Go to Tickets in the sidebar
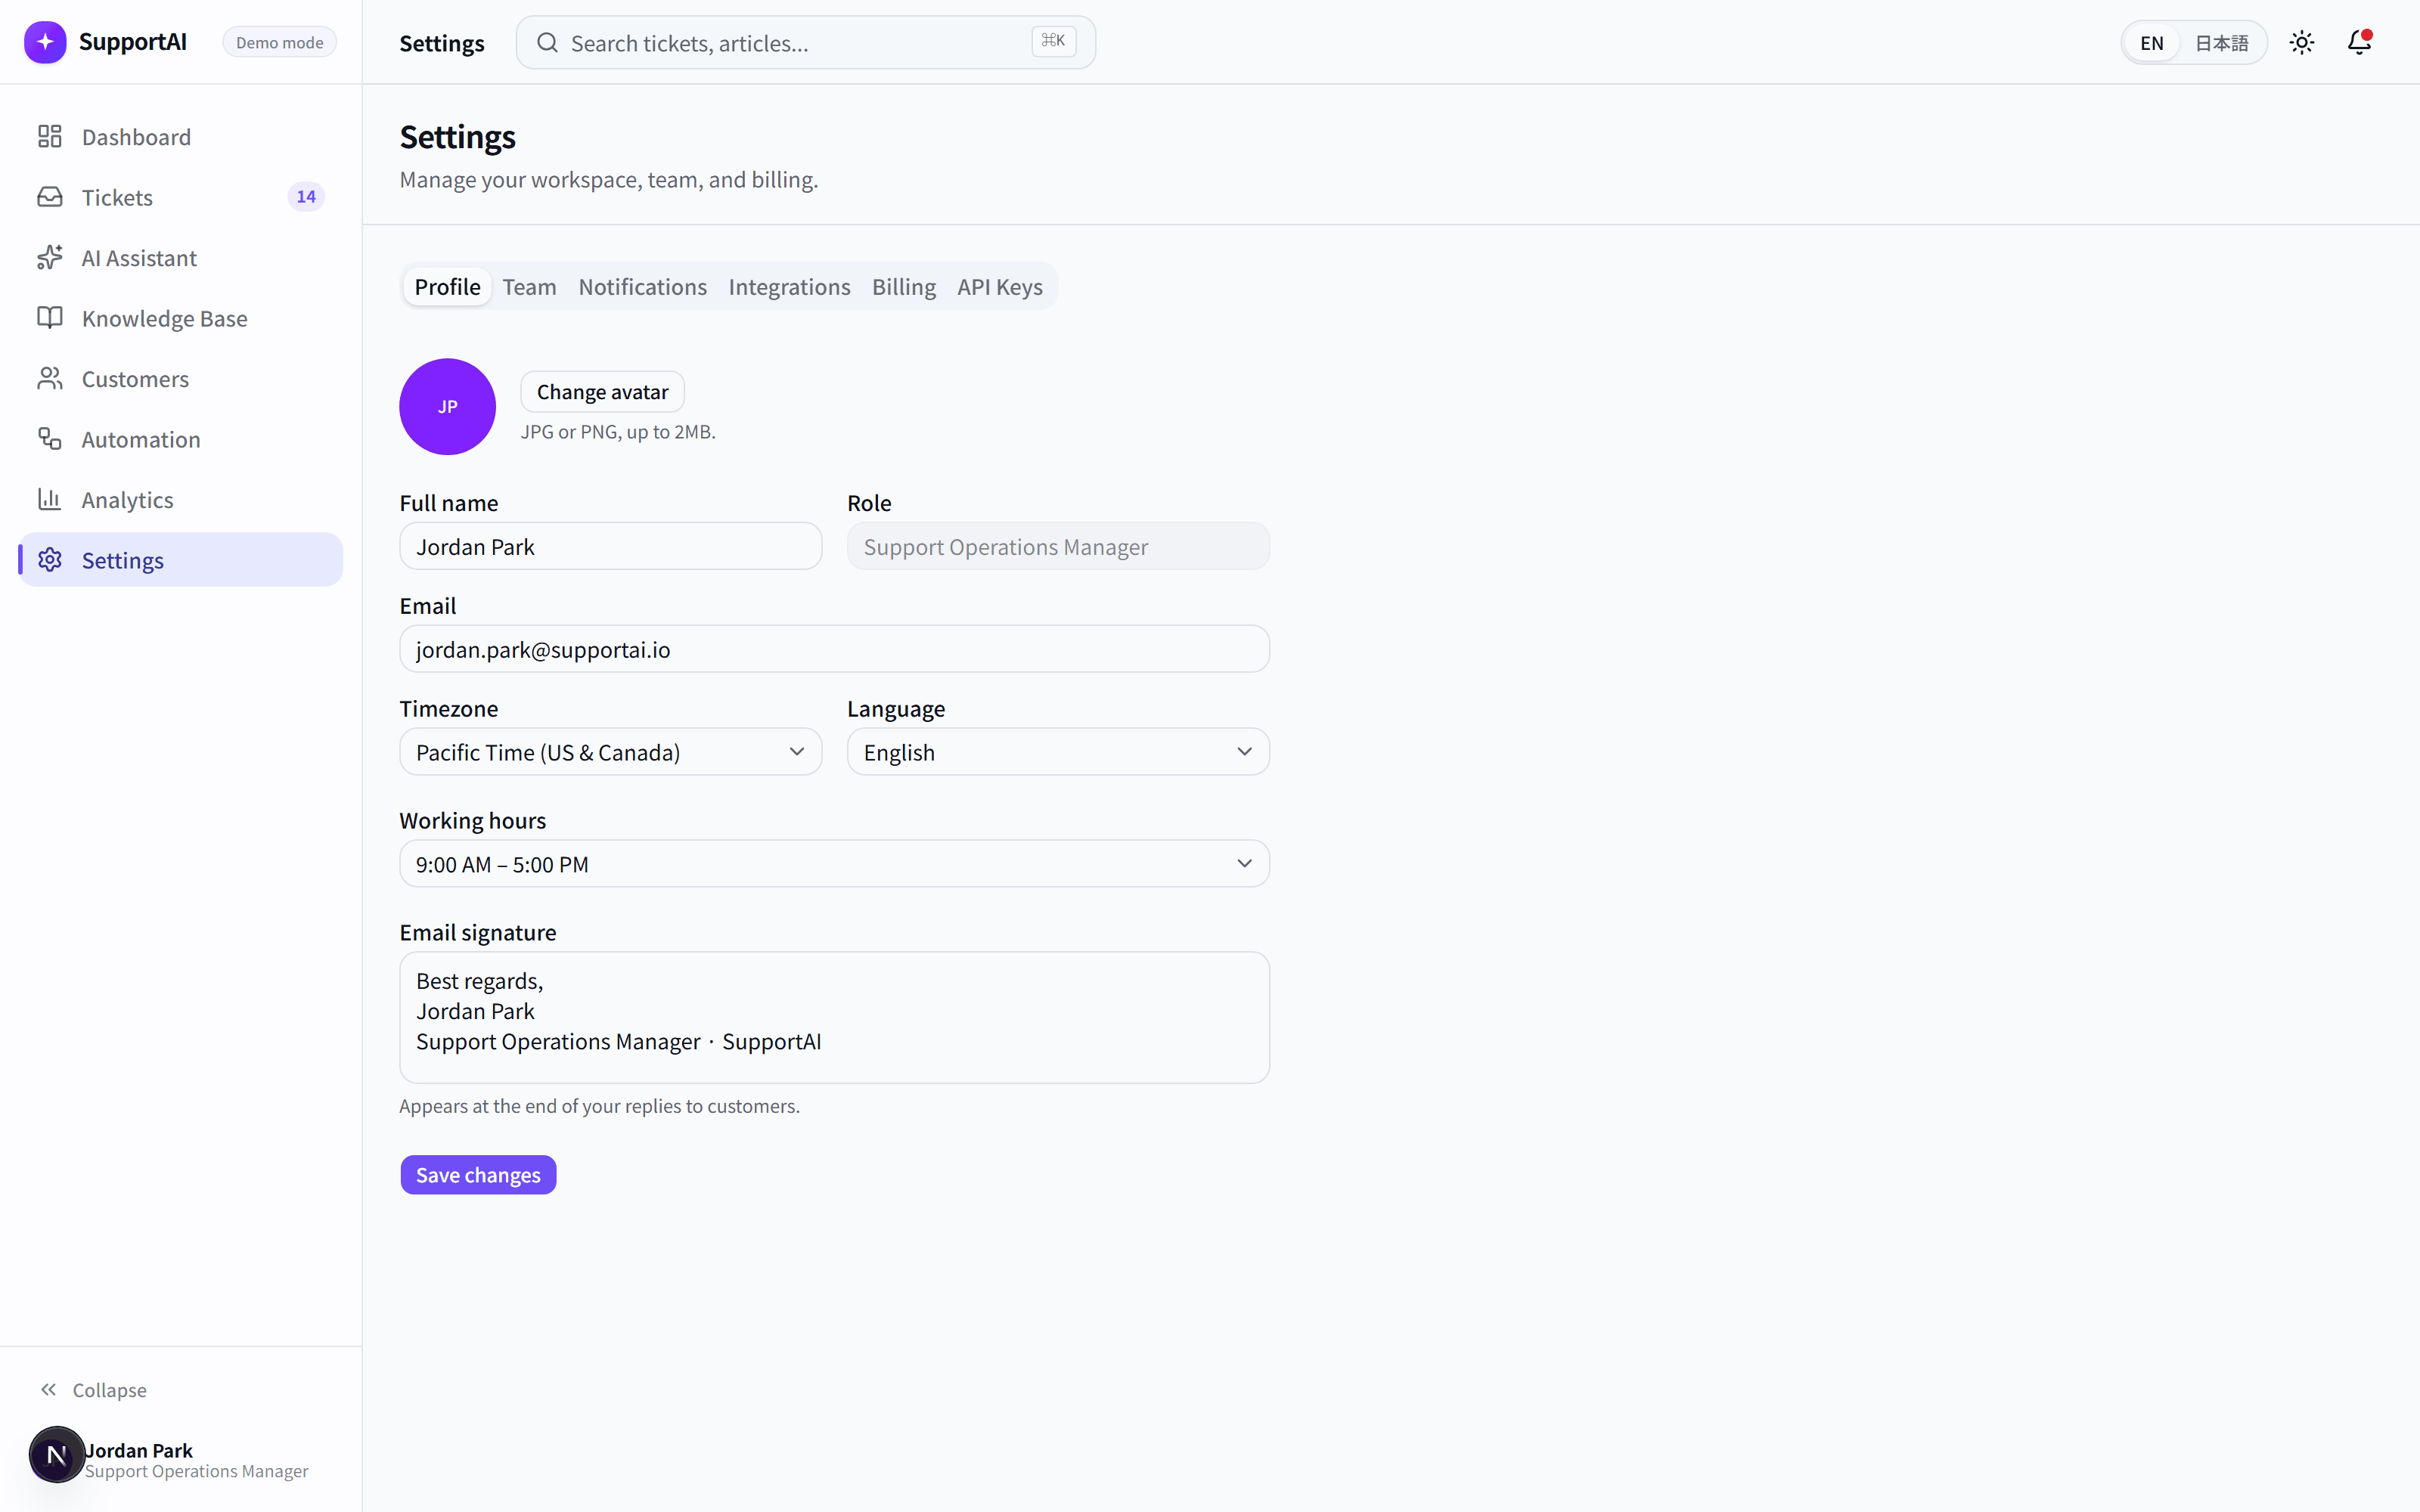Viewport: 2420px width, 1512px height. point(180,197)
